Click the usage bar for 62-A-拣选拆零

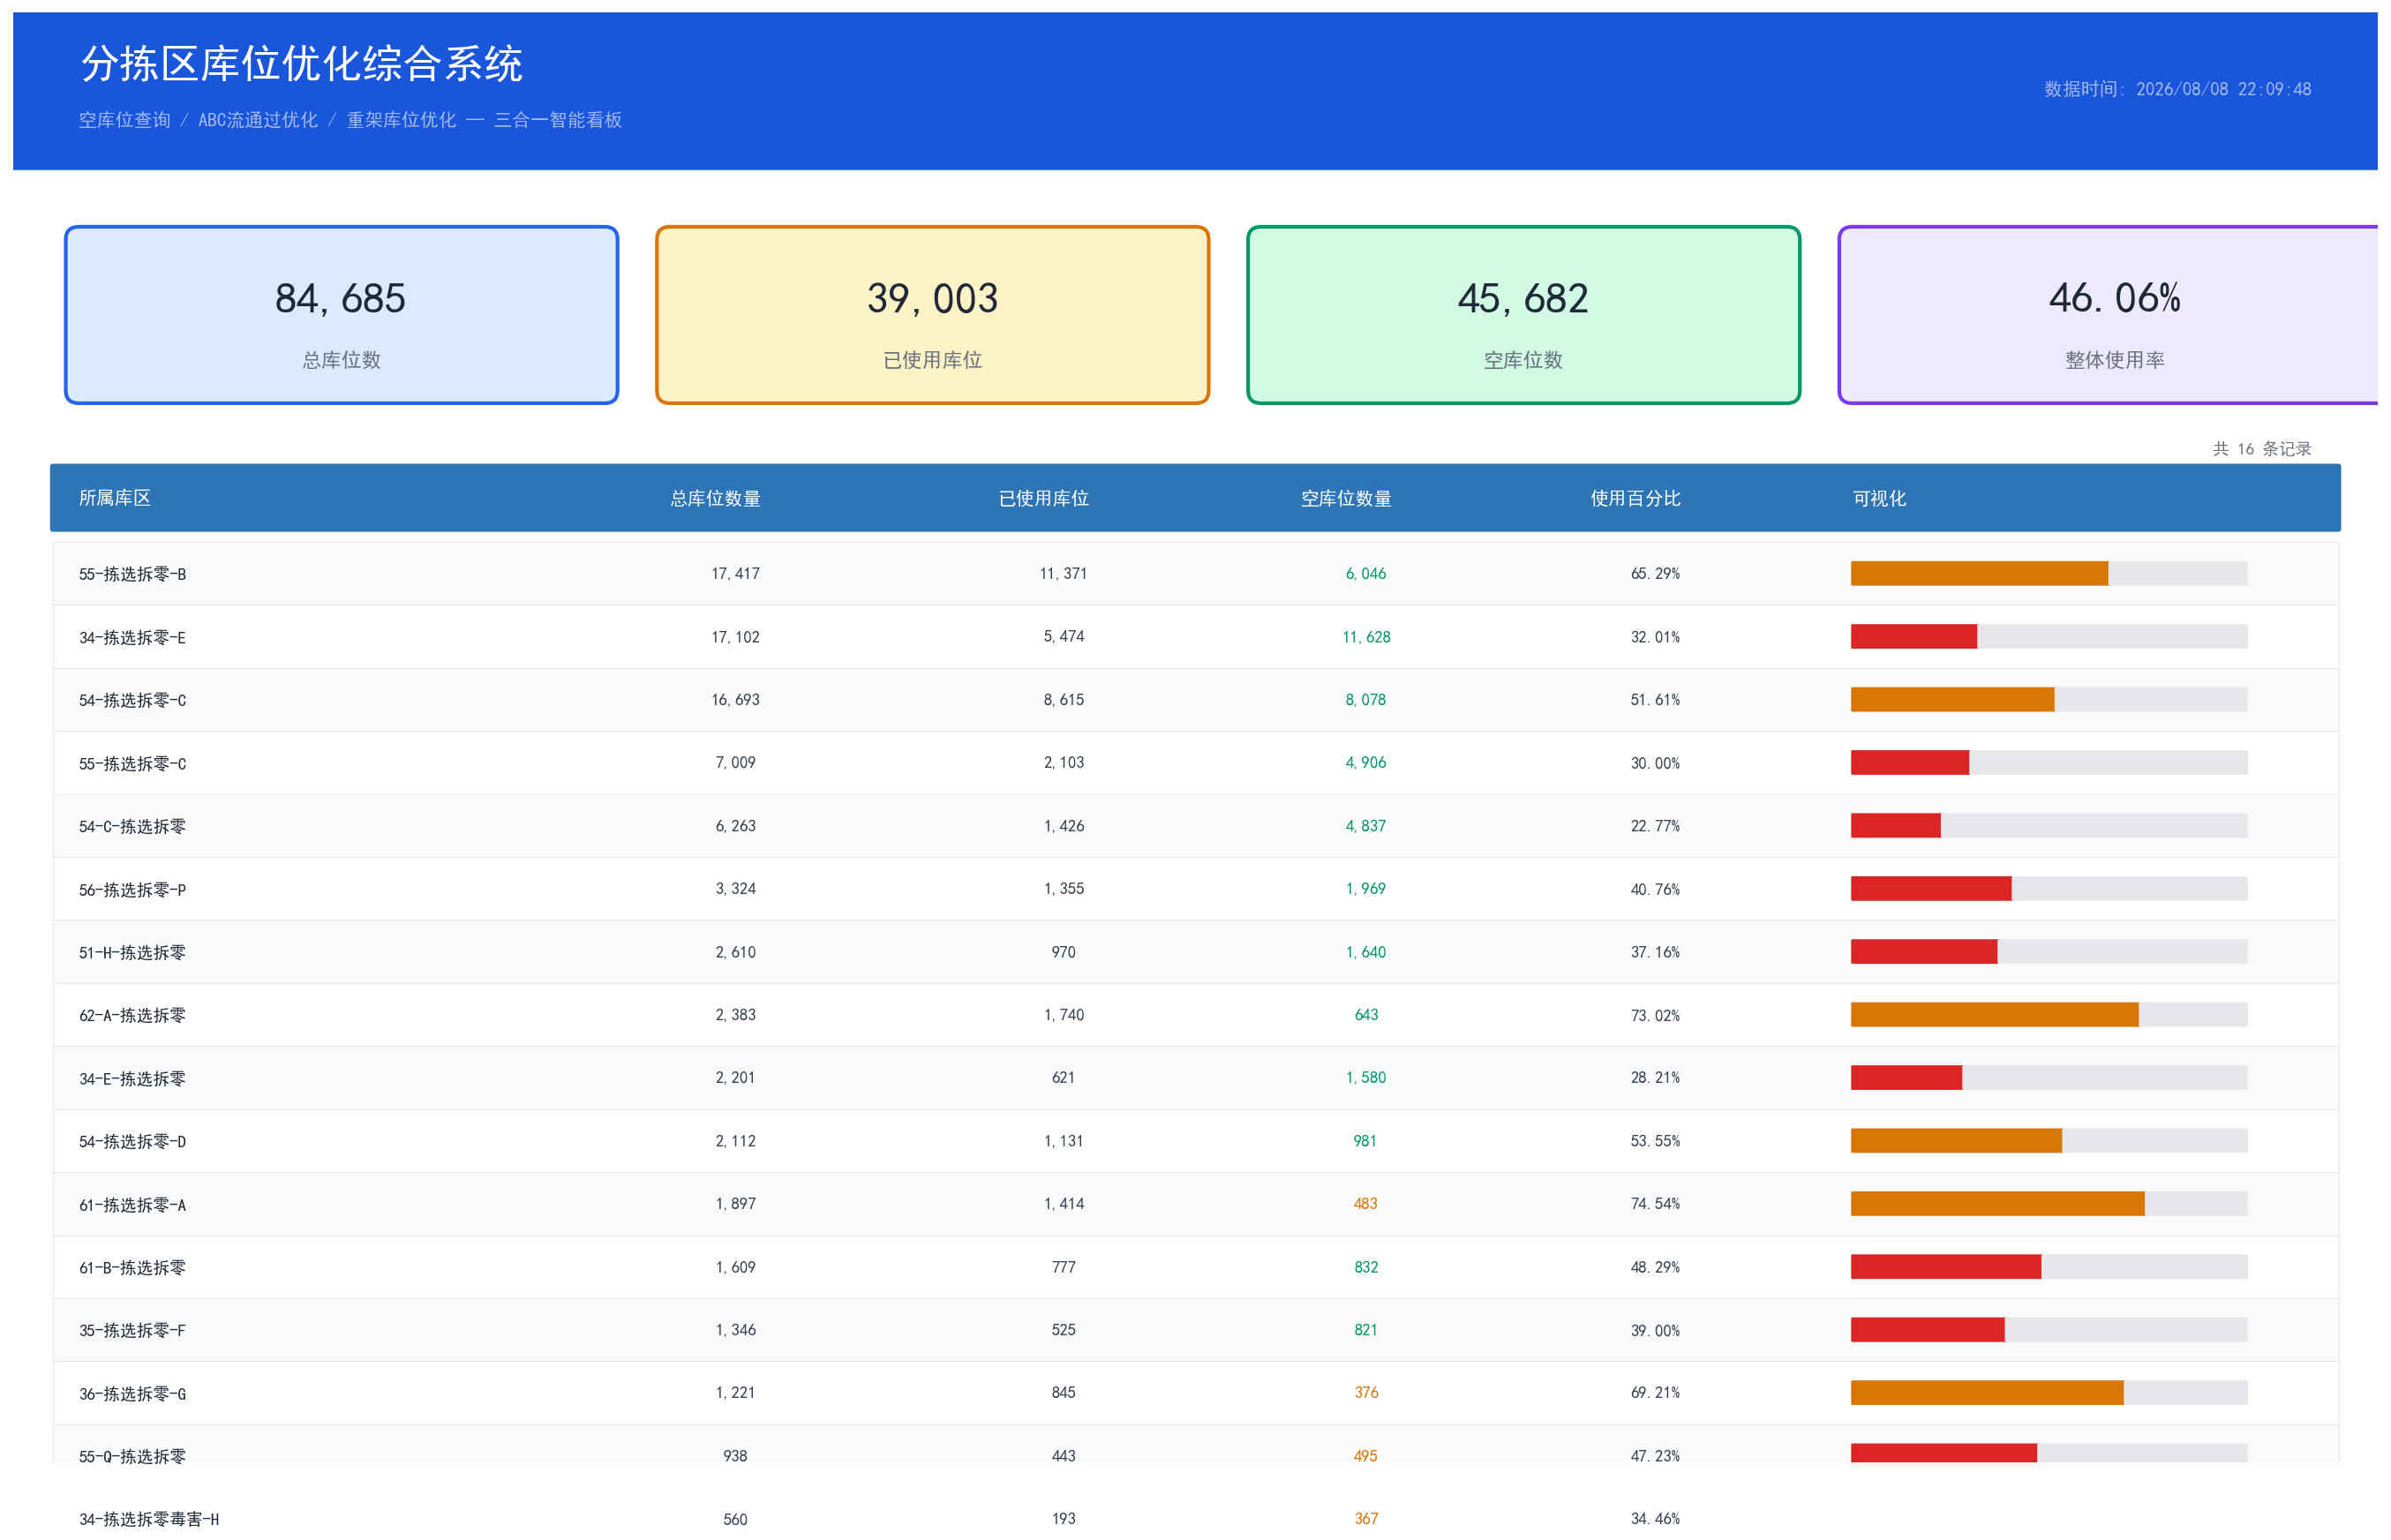pyautogui.click(x=2048, y=1014)
